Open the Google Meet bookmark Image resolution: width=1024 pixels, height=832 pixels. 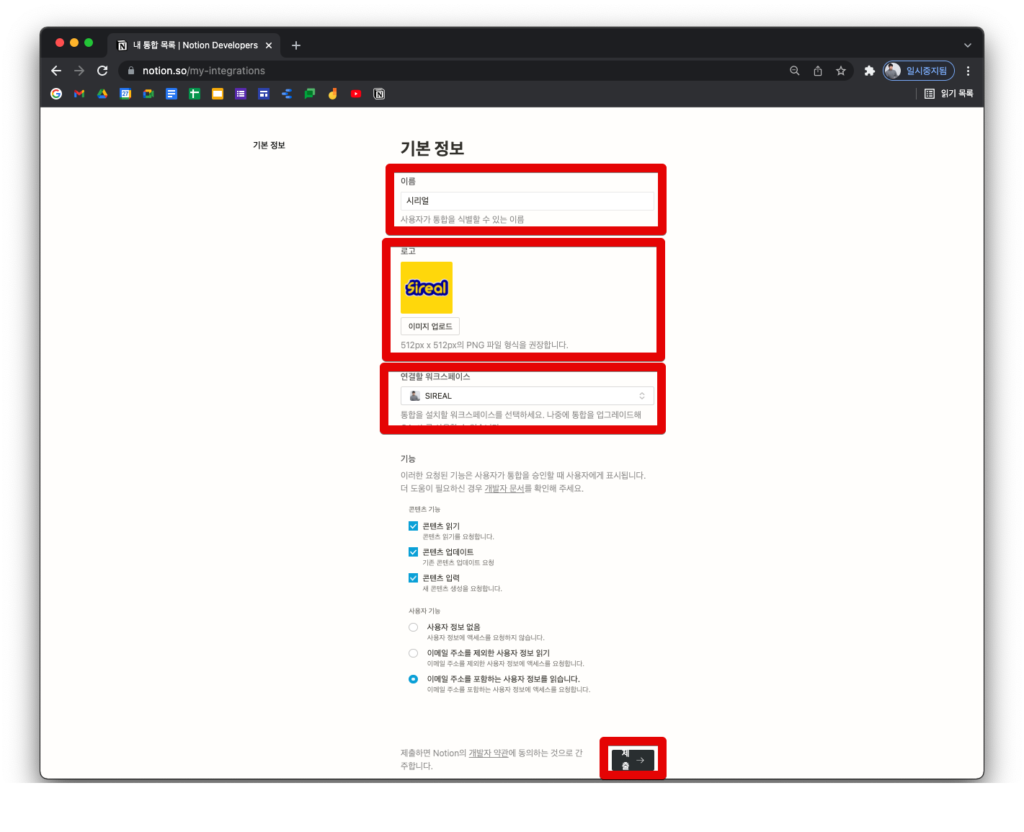tap(148, 94)
